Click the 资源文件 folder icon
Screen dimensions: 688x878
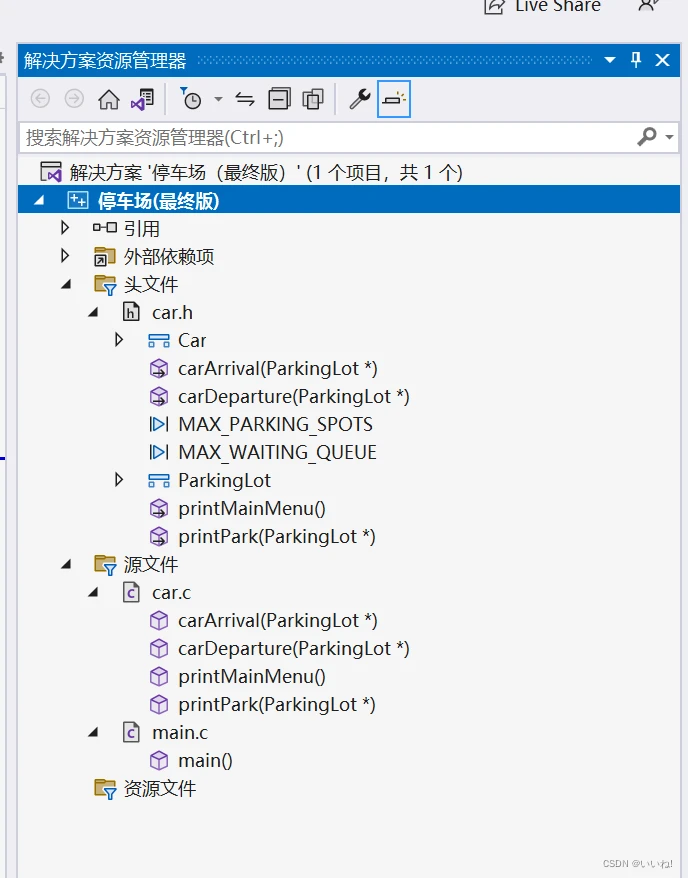pos(105,788)
